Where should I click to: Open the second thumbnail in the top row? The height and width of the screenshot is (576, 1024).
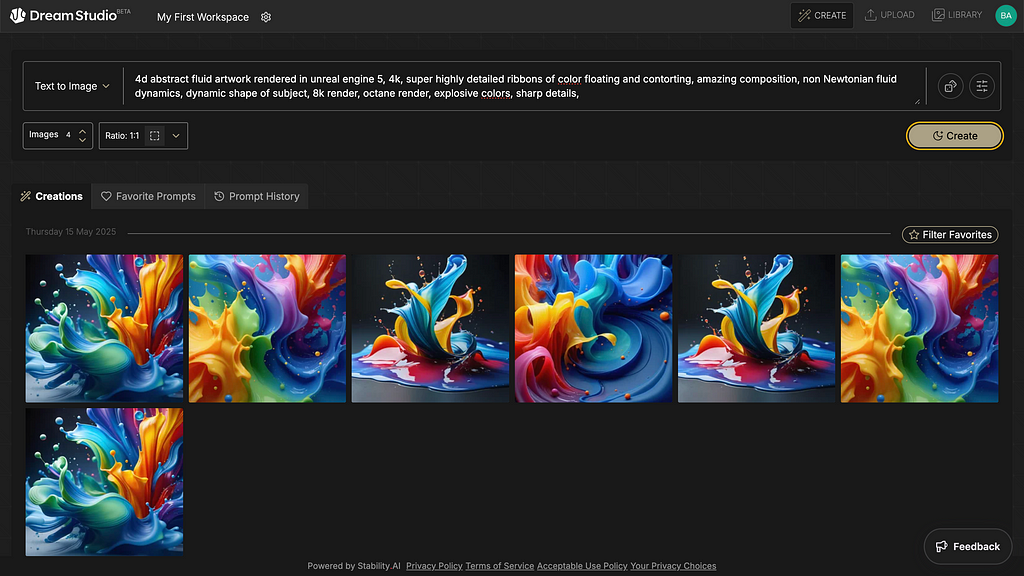coord(267,328)
